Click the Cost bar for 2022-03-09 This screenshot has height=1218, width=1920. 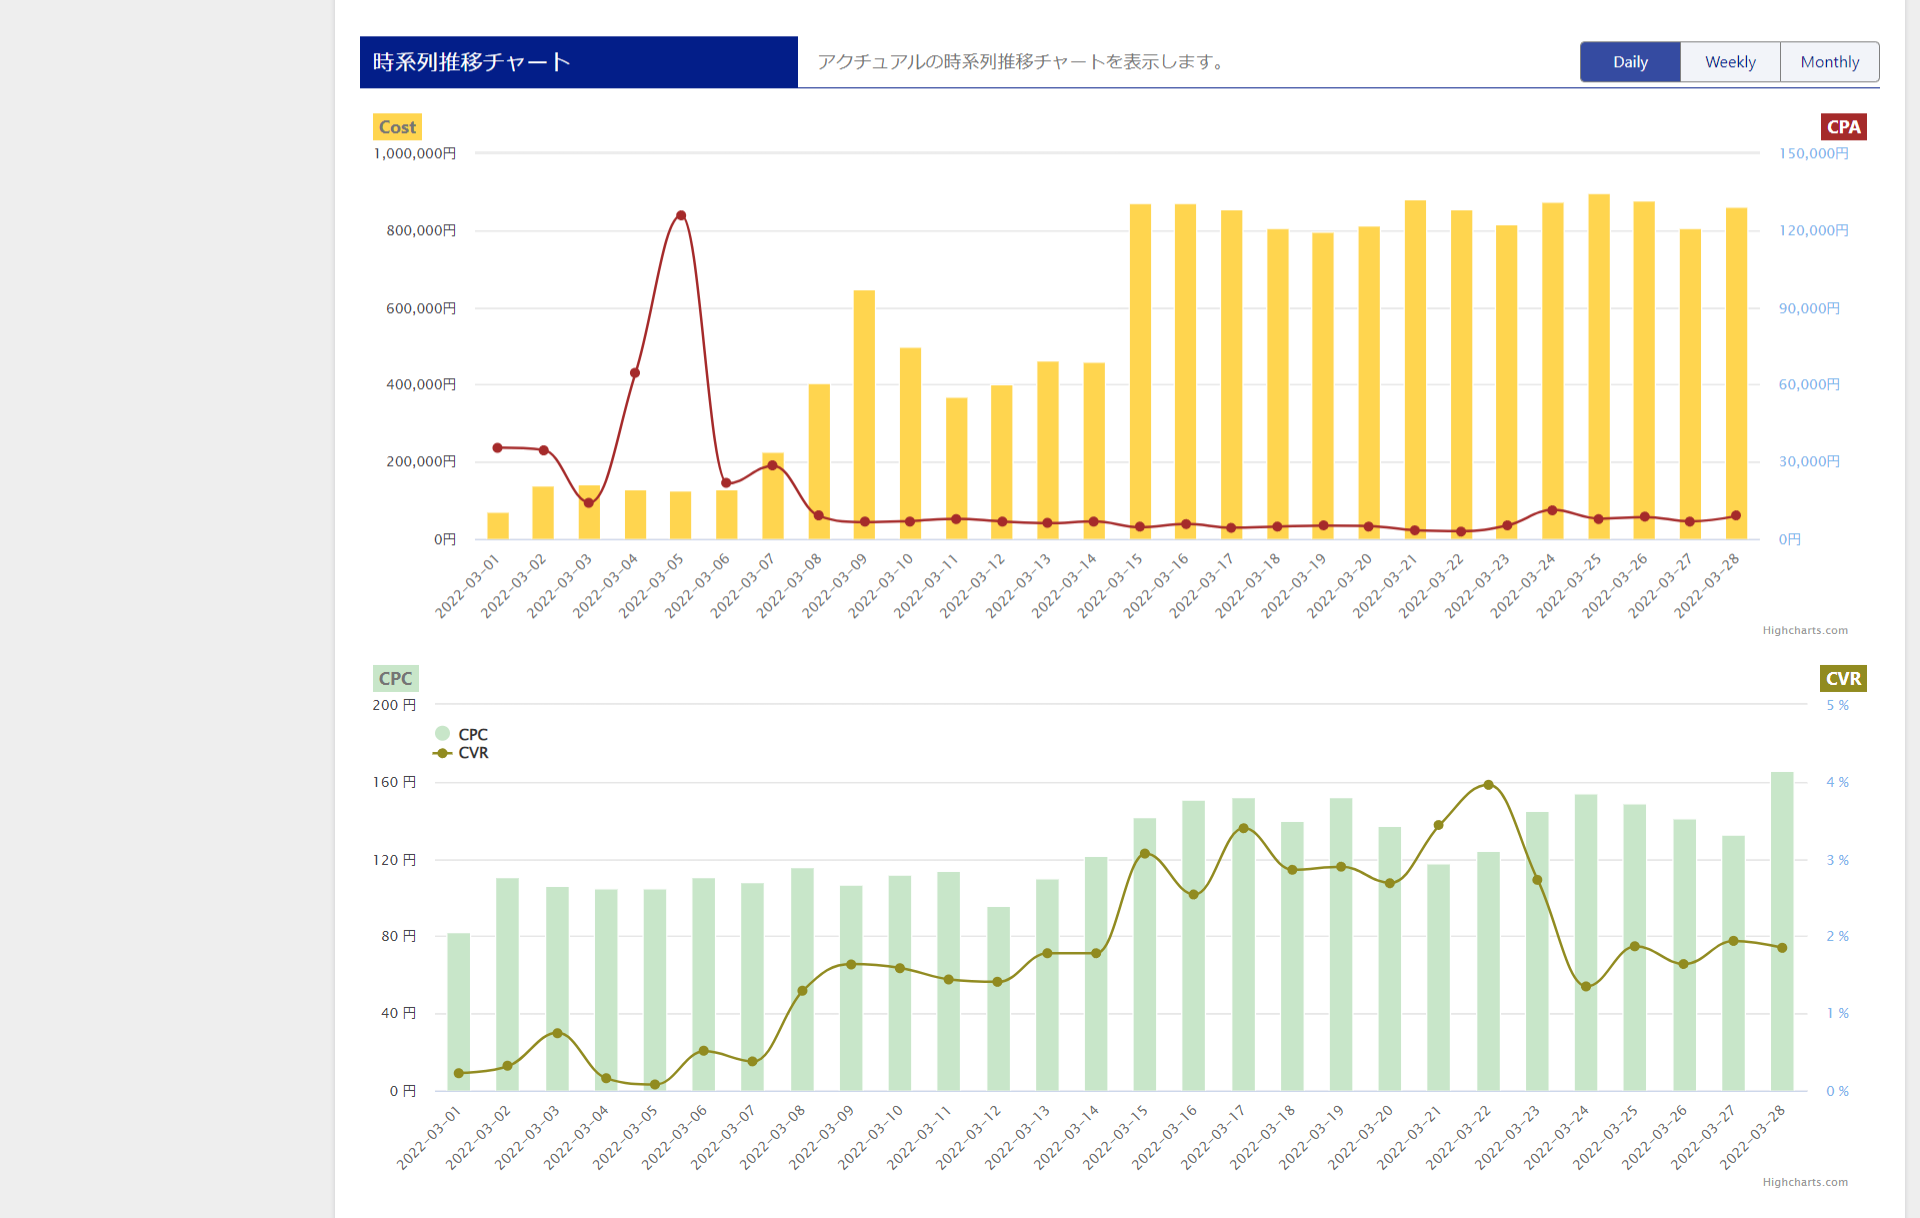(x=864, y=400)
